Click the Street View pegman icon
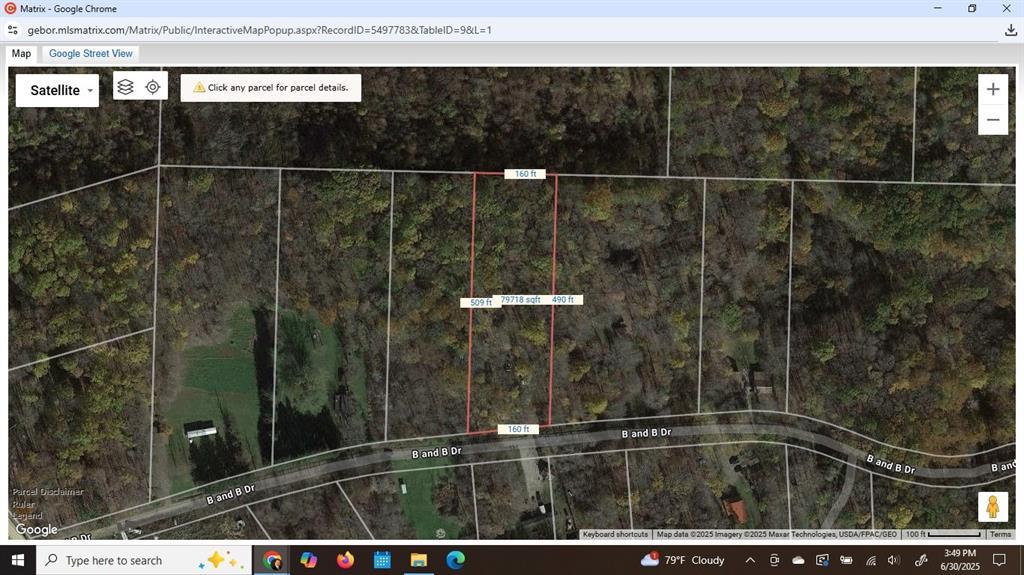Screen dimensions: 1024x575 click(x=992, y=507)
